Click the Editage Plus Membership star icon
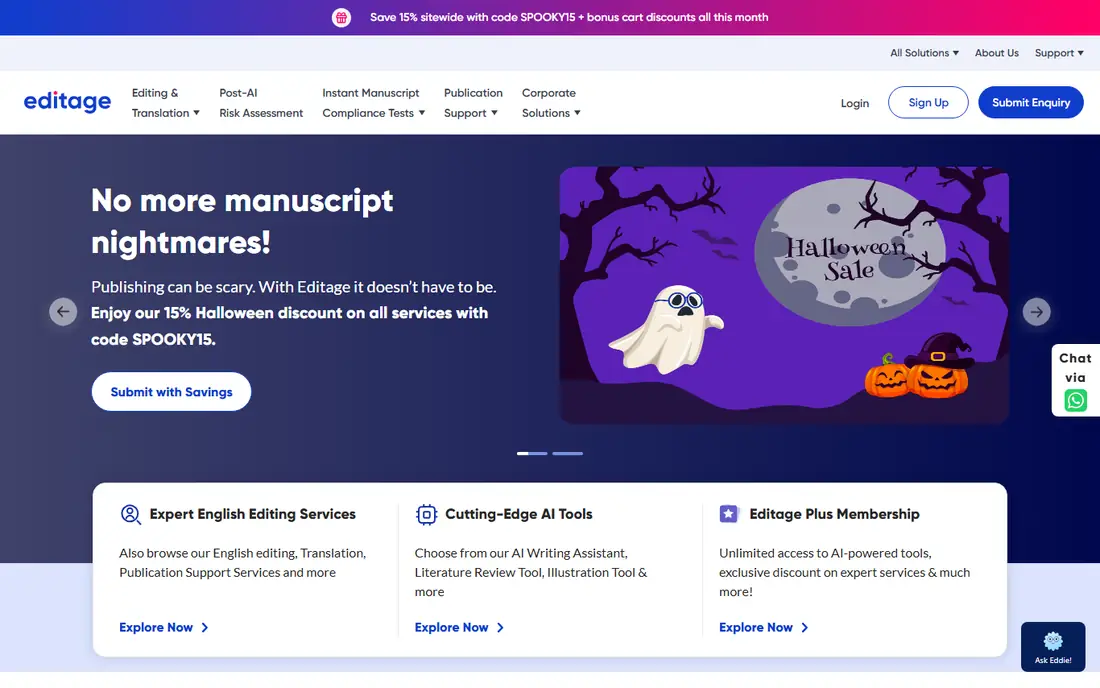Image resolution: width=1100 pixels, height=688 pixels. [729, 514]
